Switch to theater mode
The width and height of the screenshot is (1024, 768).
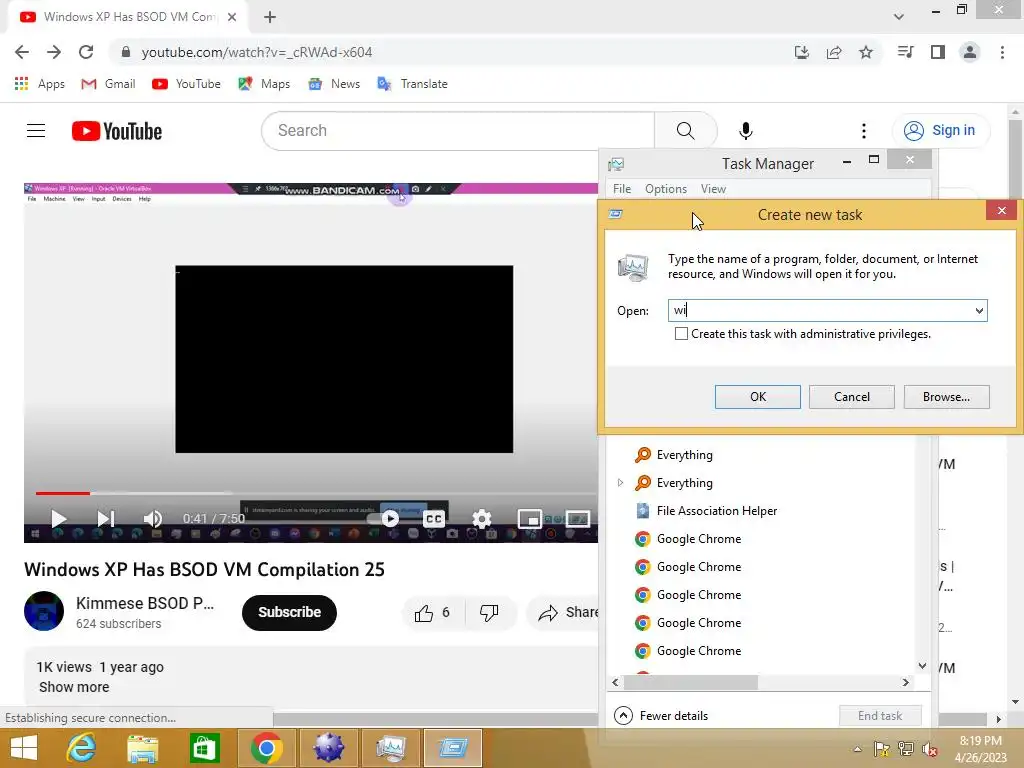click(577, 519)
